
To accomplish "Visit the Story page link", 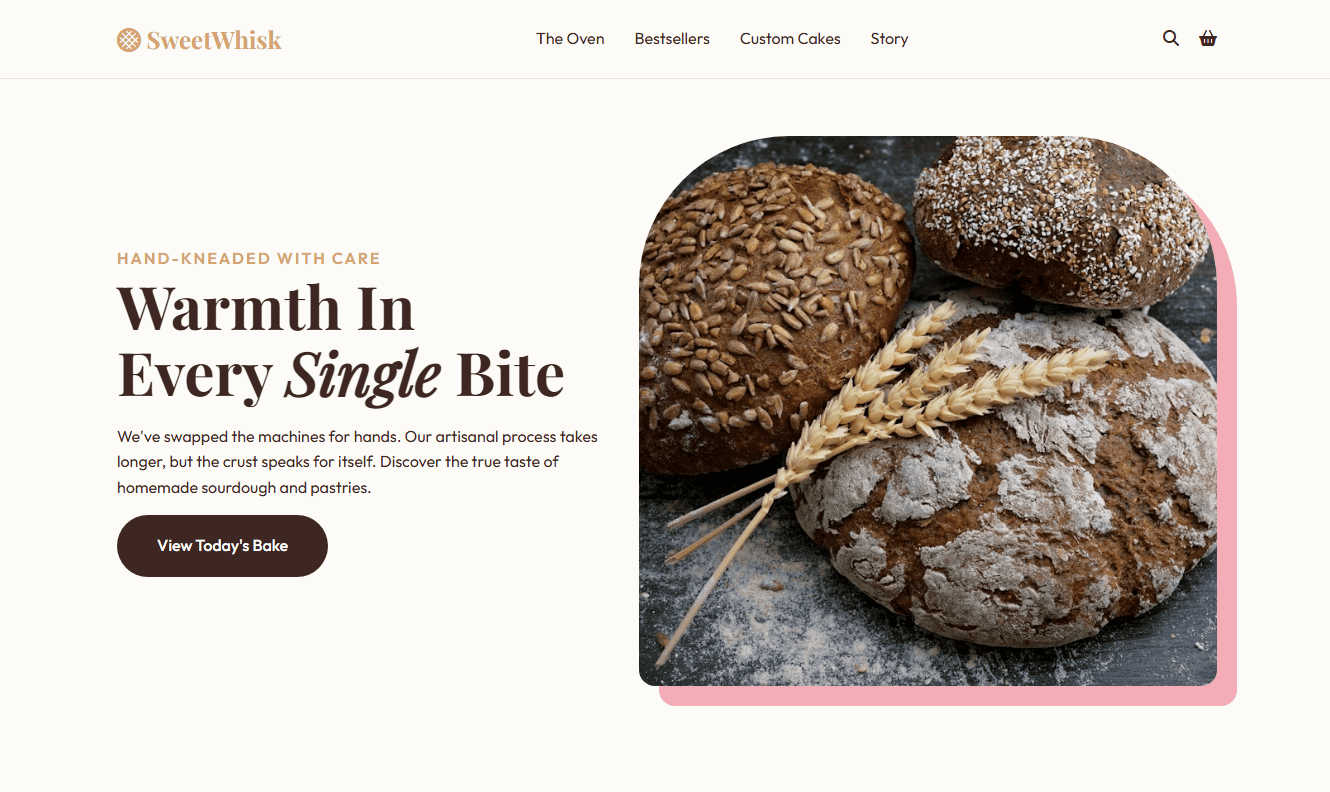I will [x=889, y=39].
